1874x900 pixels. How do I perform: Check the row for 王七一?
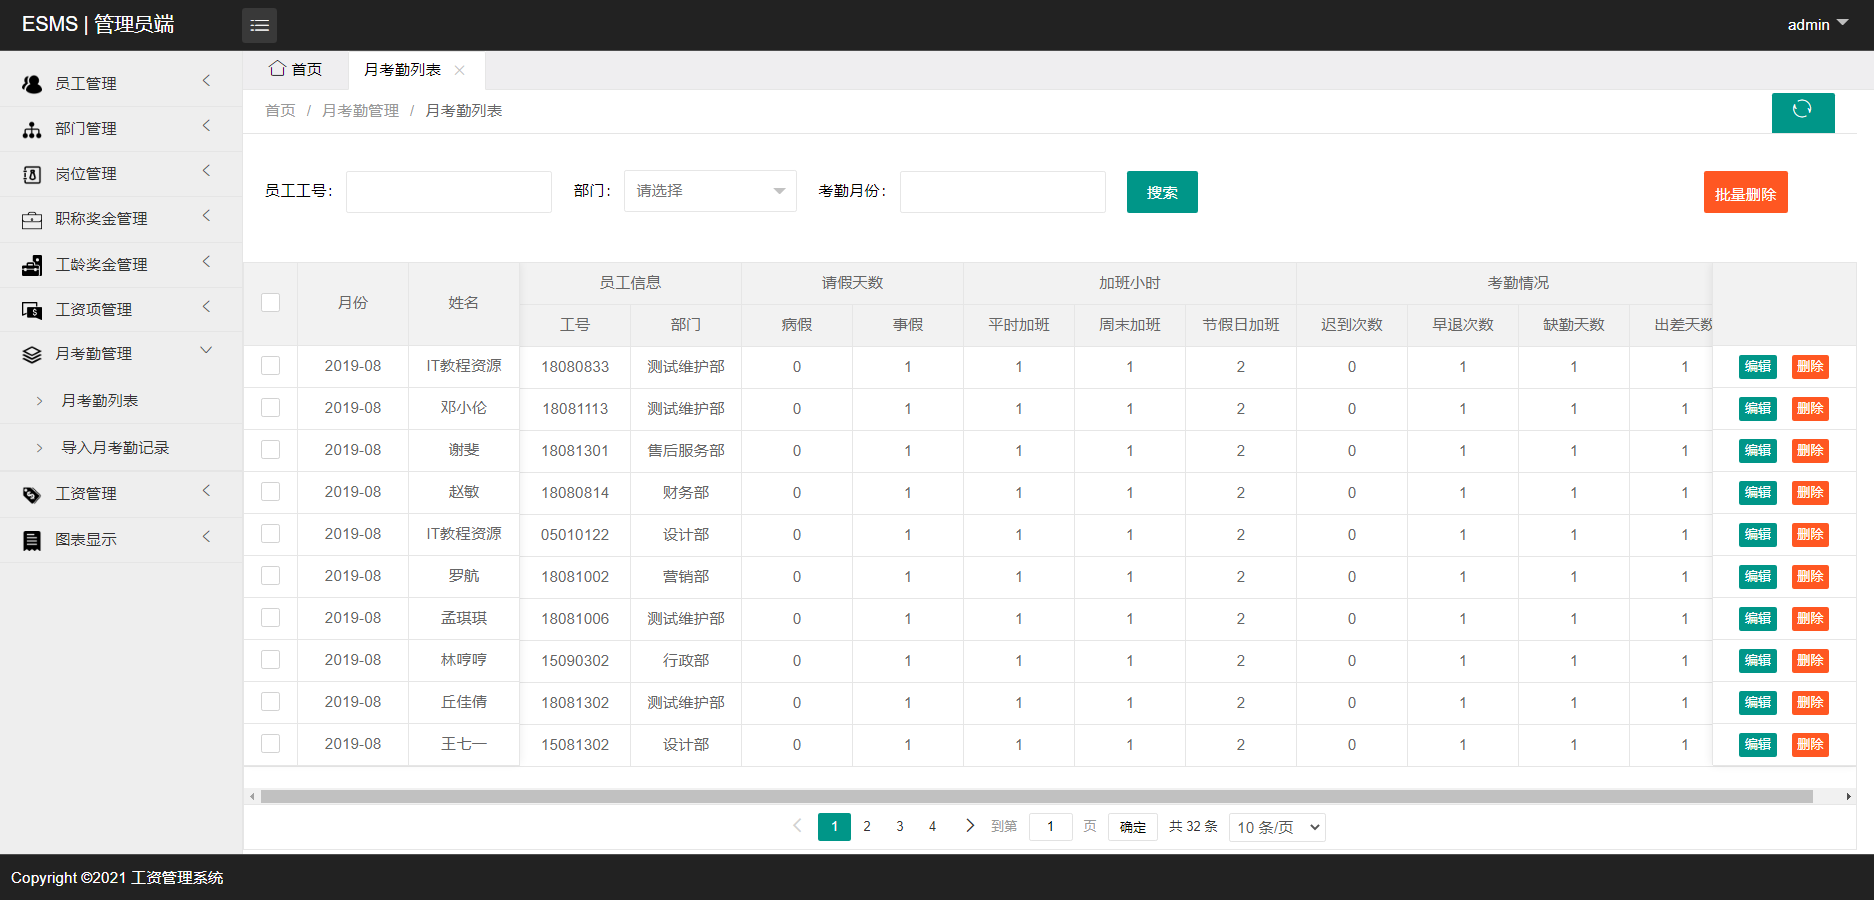tap(270, 744)
